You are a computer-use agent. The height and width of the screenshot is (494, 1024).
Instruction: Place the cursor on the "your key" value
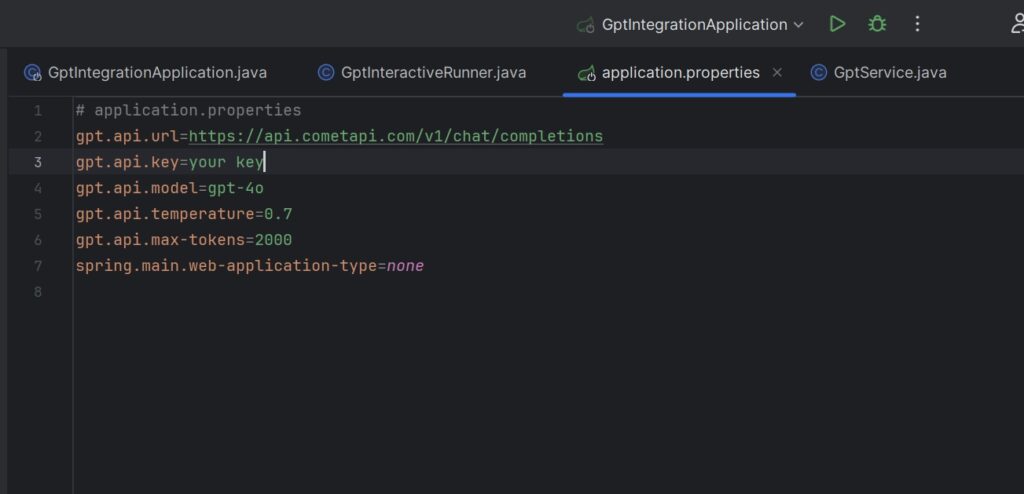224,162
